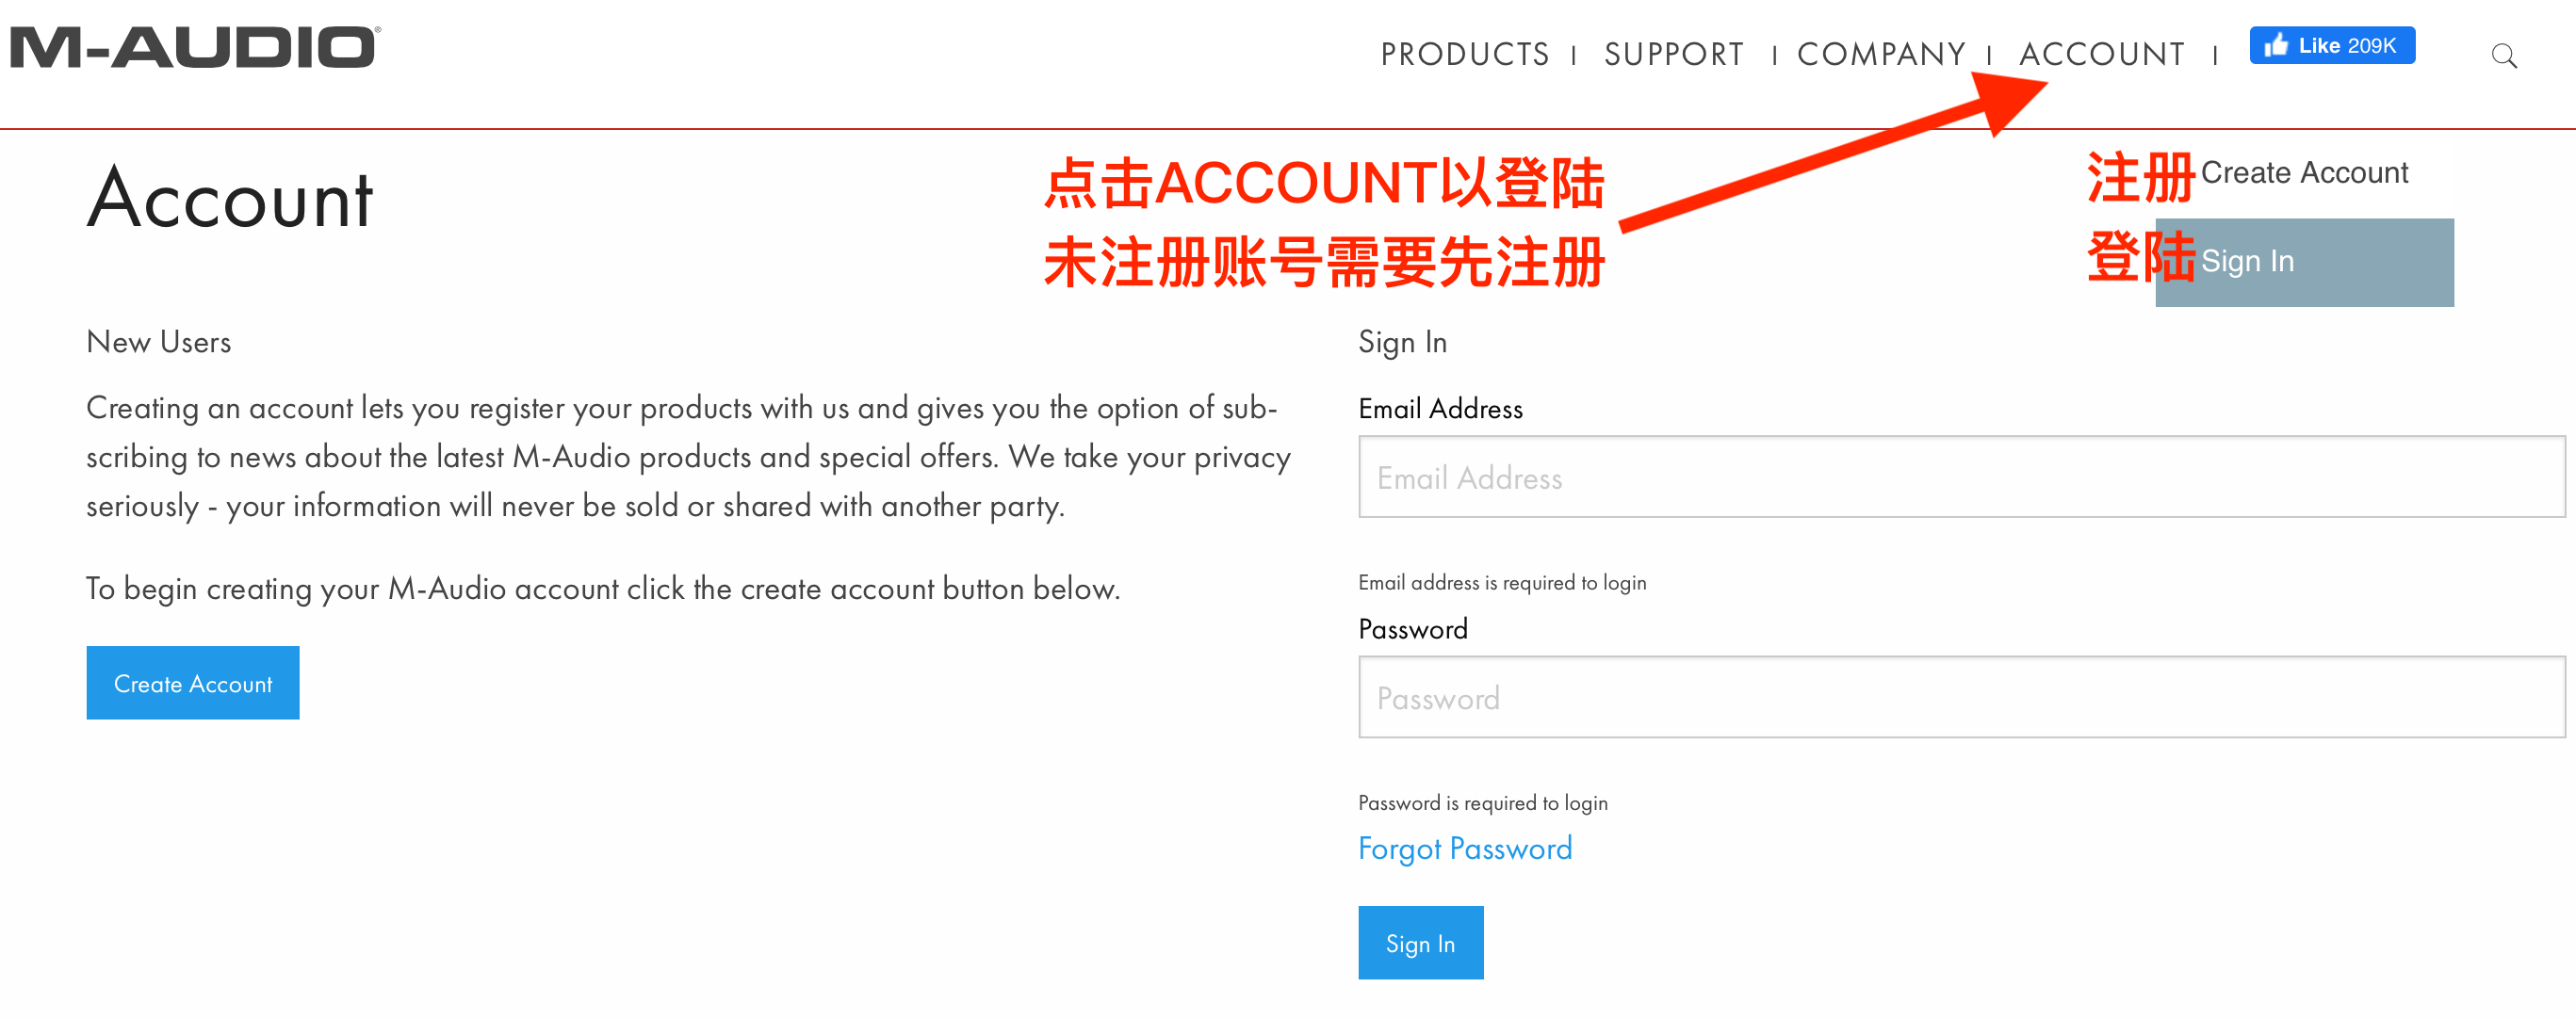
Task: Click the blue Sign In button
Action: (1420, 943)
